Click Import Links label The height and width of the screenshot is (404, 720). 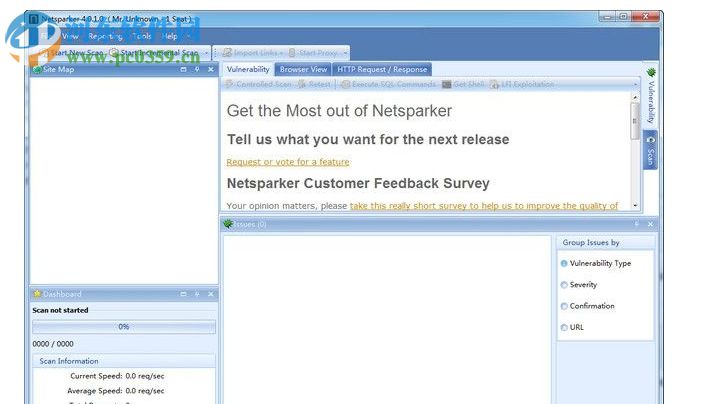point(255,53)
